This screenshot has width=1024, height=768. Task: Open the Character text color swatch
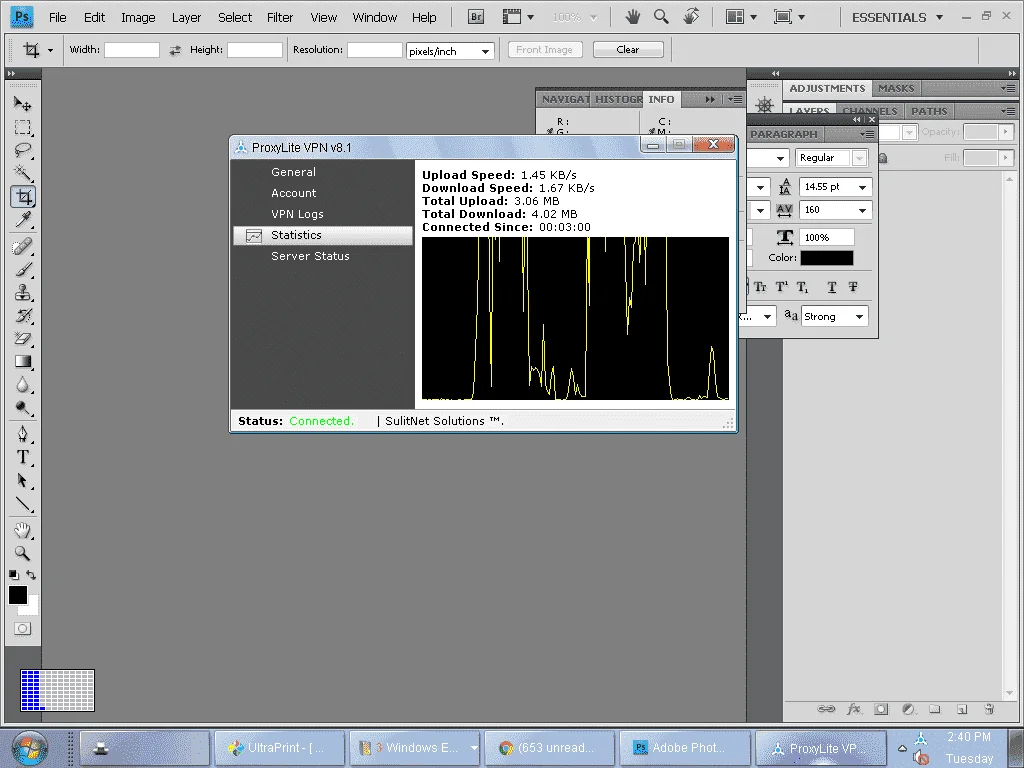pos(827,258)
